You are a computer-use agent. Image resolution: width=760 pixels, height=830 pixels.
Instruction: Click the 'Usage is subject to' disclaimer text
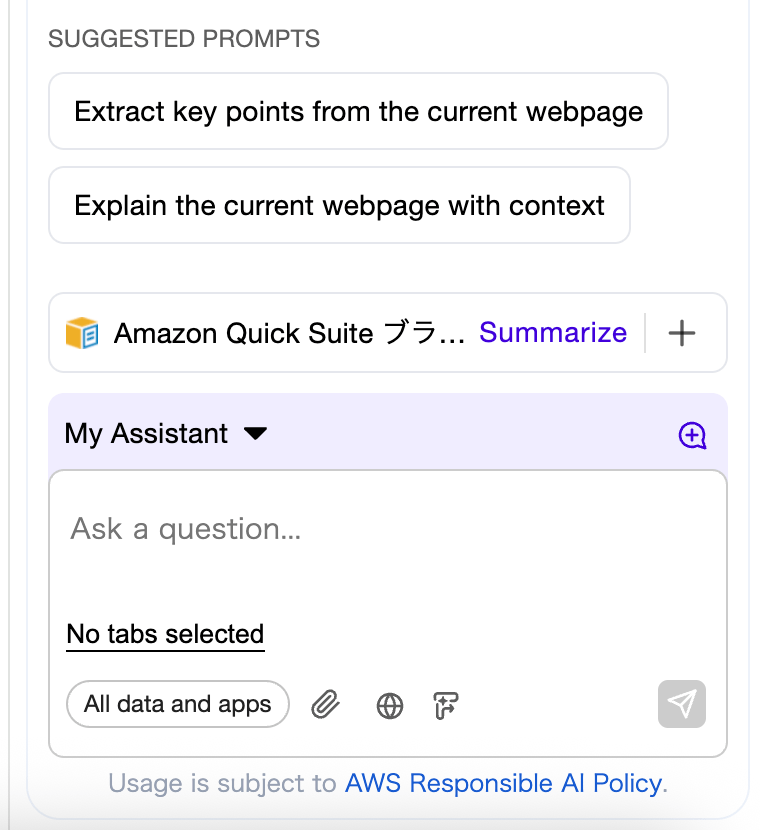(223, 783)
